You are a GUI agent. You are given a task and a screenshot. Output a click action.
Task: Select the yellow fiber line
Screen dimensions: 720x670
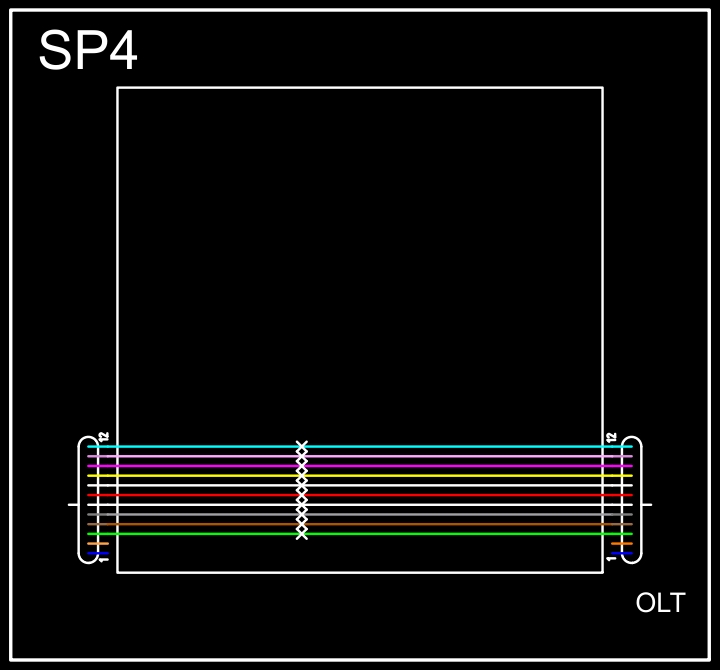click(450, 476)
